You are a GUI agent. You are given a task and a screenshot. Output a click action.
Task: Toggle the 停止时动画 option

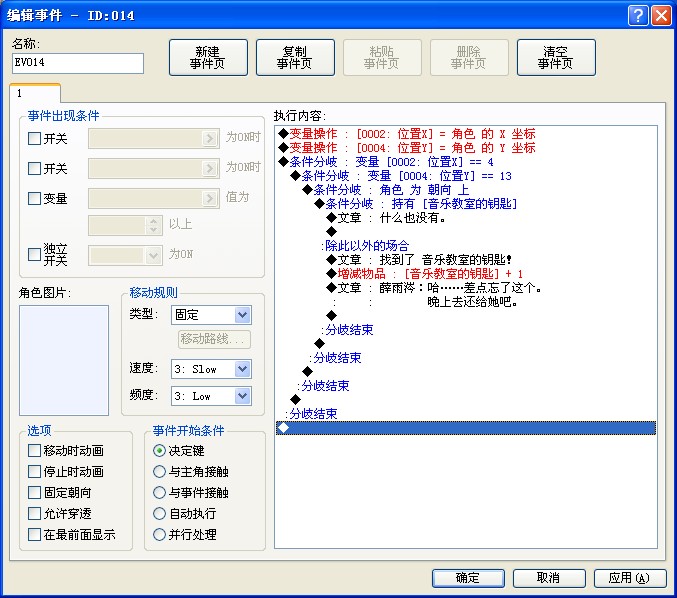click(34, 471)
